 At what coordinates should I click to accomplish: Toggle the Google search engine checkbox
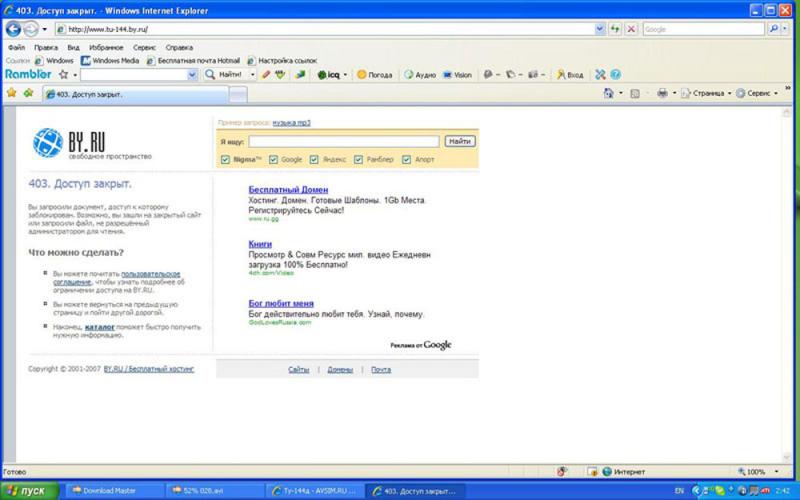pyautogui.click(x=273, y=160)
